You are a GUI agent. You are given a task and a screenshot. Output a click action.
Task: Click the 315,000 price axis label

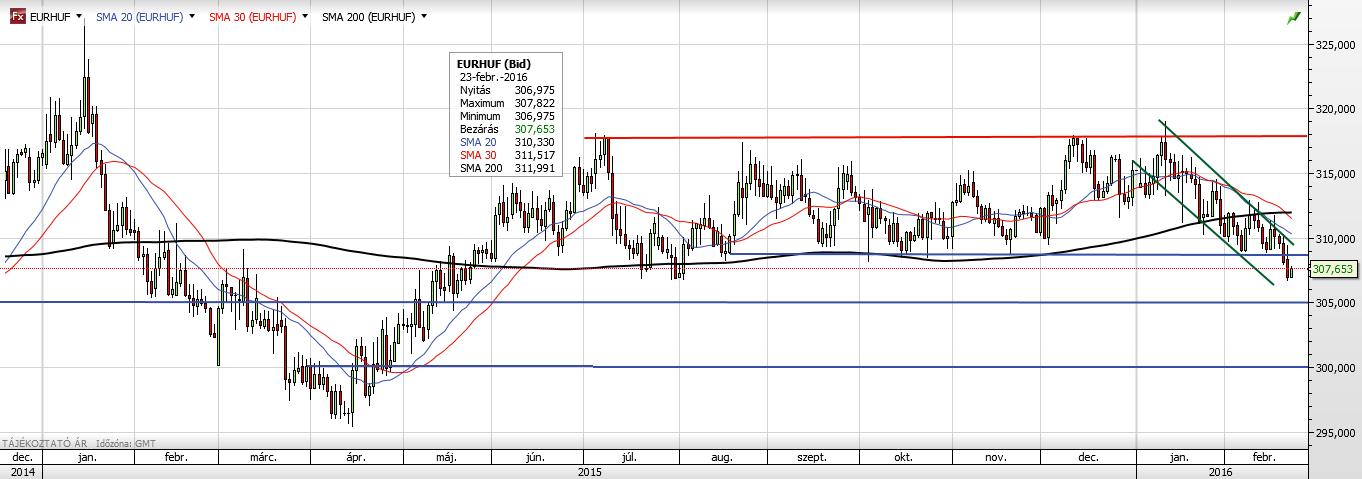click(x=1335, y=175)
